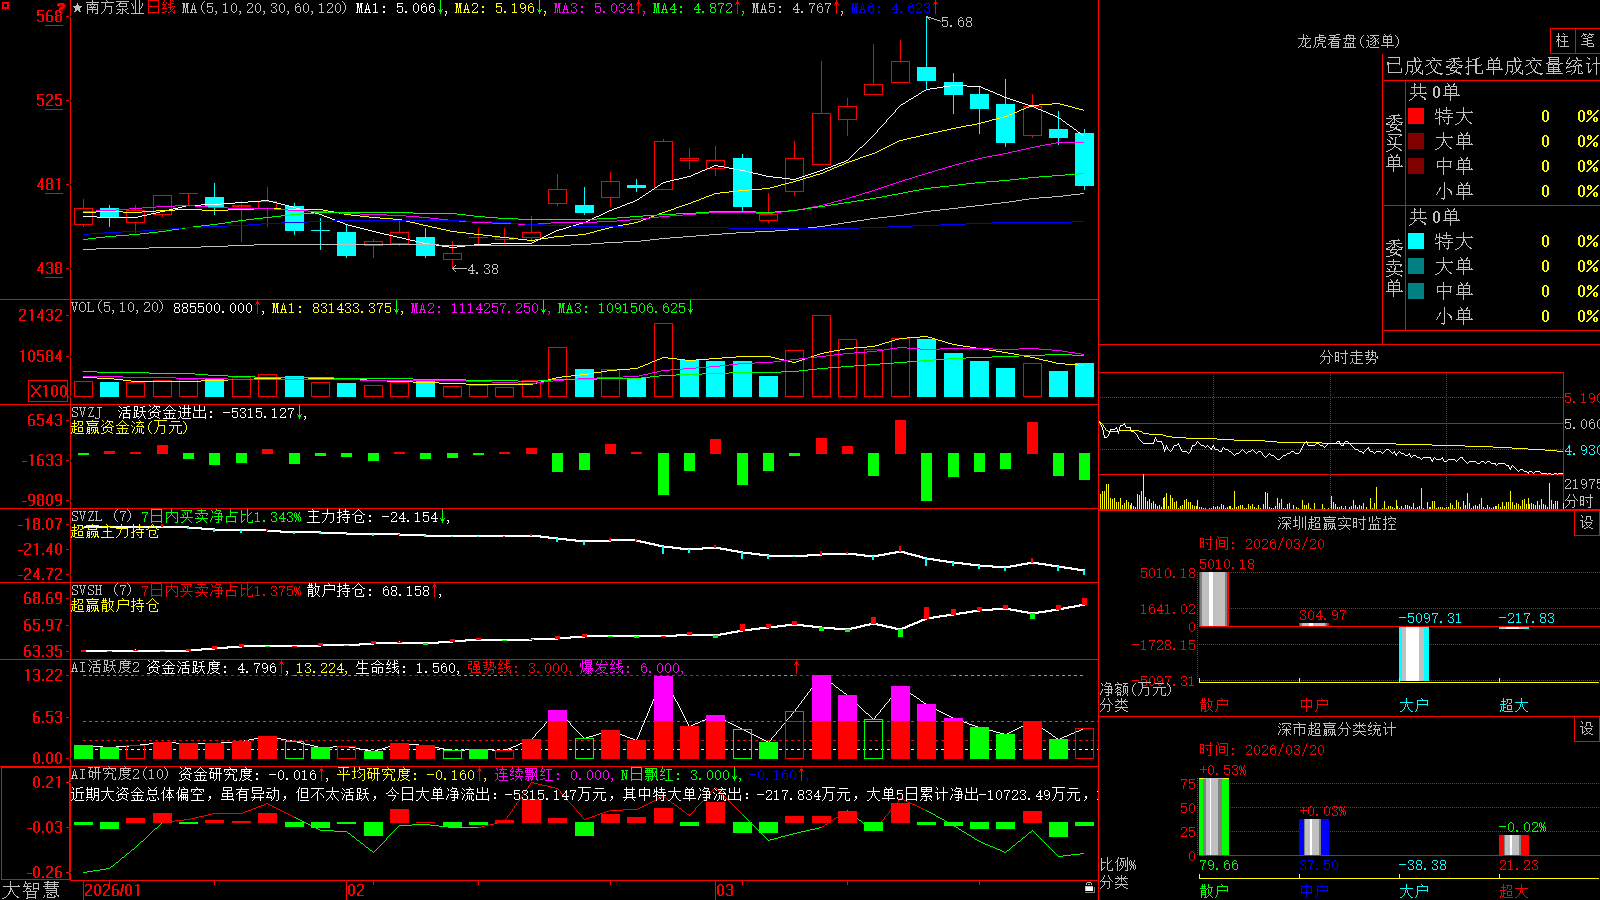1600x900 pixels.
Task: Click the 5.68 high price annotation
Action: 957,22
